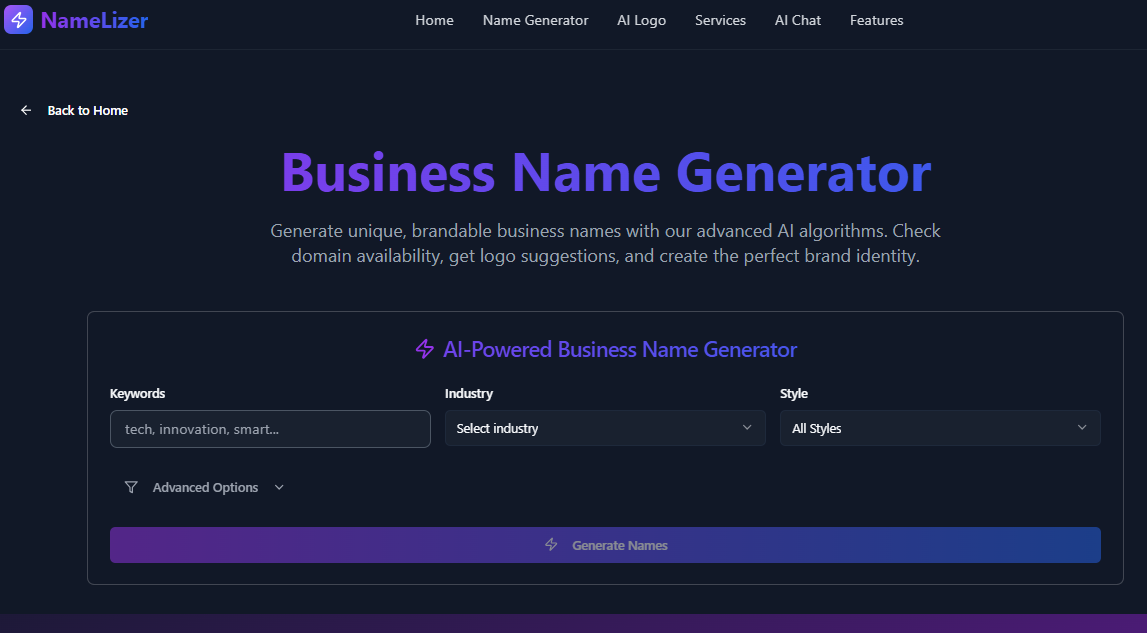Image resolution: width=1147 pixels, height=633 pixels.
Task: Go to AI Chat in the navigation
Action: pyautogui.click(x=797, y=20)
